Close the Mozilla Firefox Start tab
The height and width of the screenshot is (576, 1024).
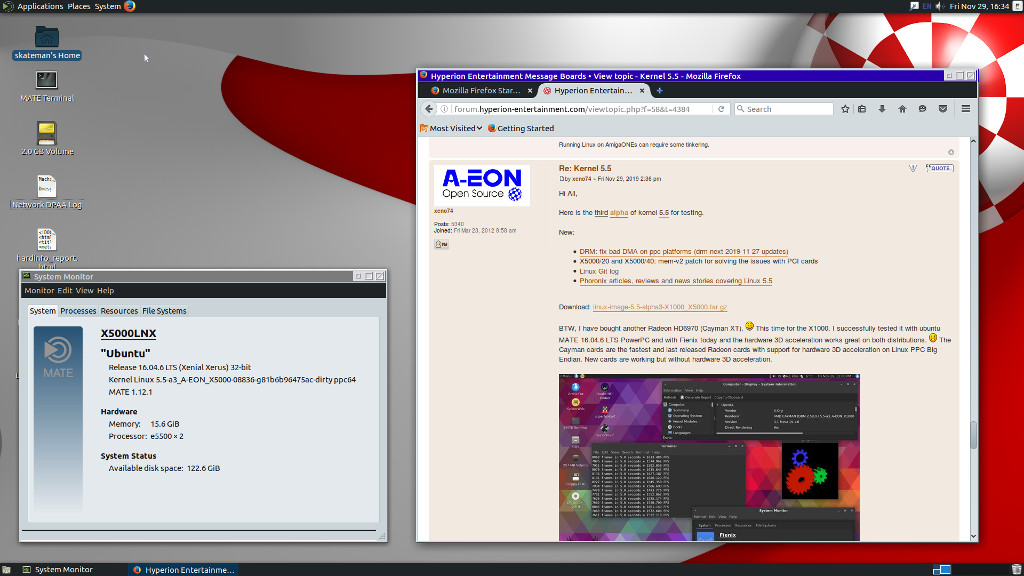pos(530,91)
